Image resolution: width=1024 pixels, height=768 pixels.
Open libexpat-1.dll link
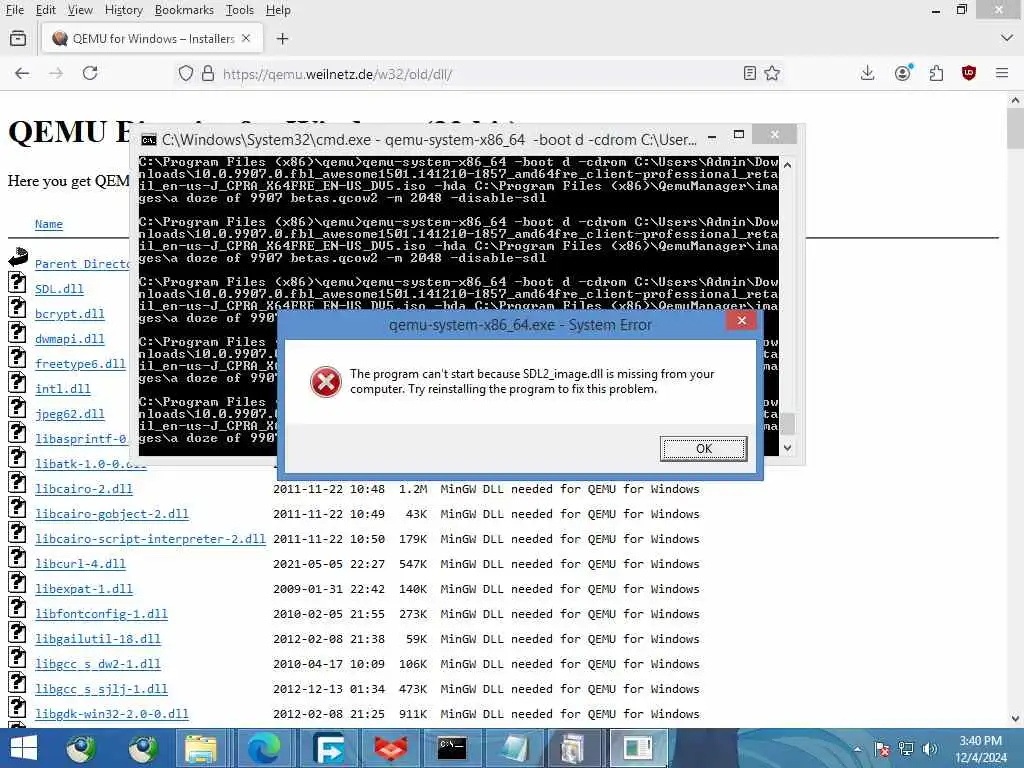coord(84,589)
